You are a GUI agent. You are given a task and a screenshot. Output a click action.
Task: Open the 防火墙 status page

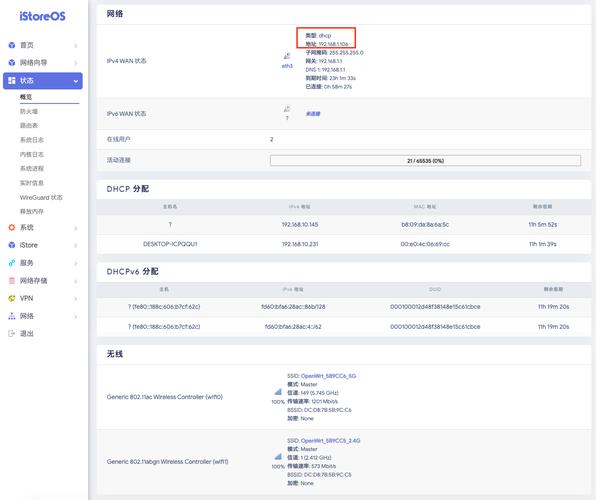29,111
